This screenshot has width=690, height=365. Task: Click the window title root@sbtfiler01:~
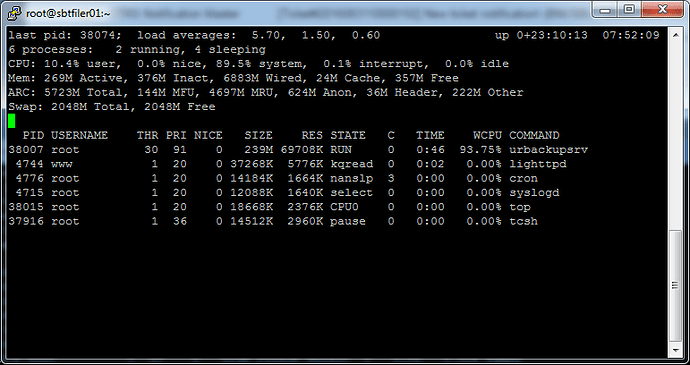point(68,14)
